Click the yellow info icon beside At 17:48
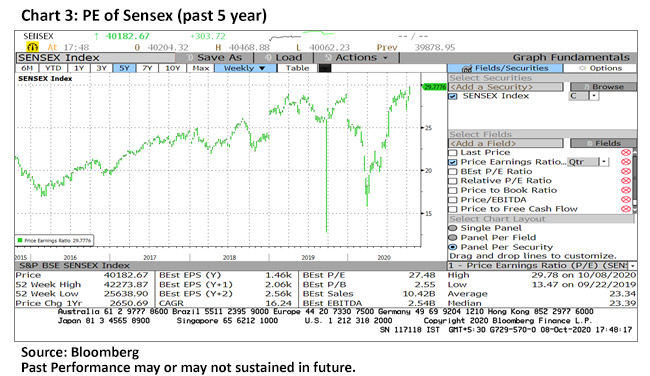The width and height of the screenshot is (650, 376). [32, 47]
